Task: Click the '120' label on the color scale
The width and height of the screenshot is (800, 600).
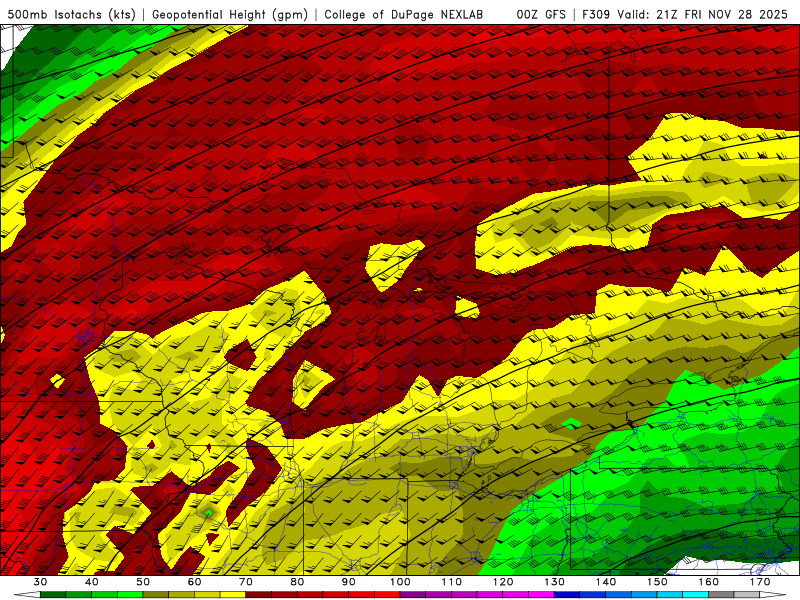Action: tap(503, 582)
